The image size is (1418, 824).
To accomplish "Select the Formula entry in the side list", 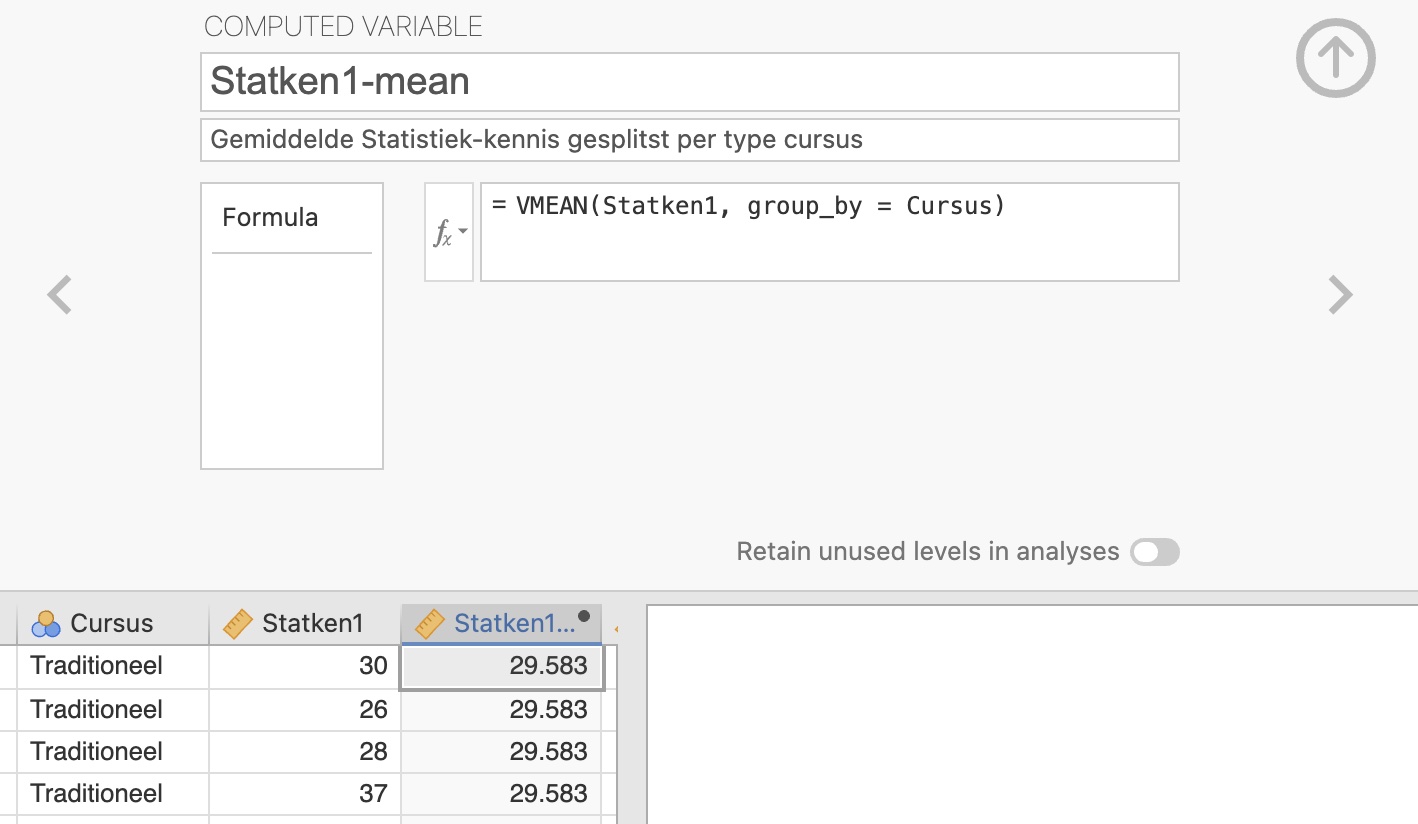I will [270, 218].
